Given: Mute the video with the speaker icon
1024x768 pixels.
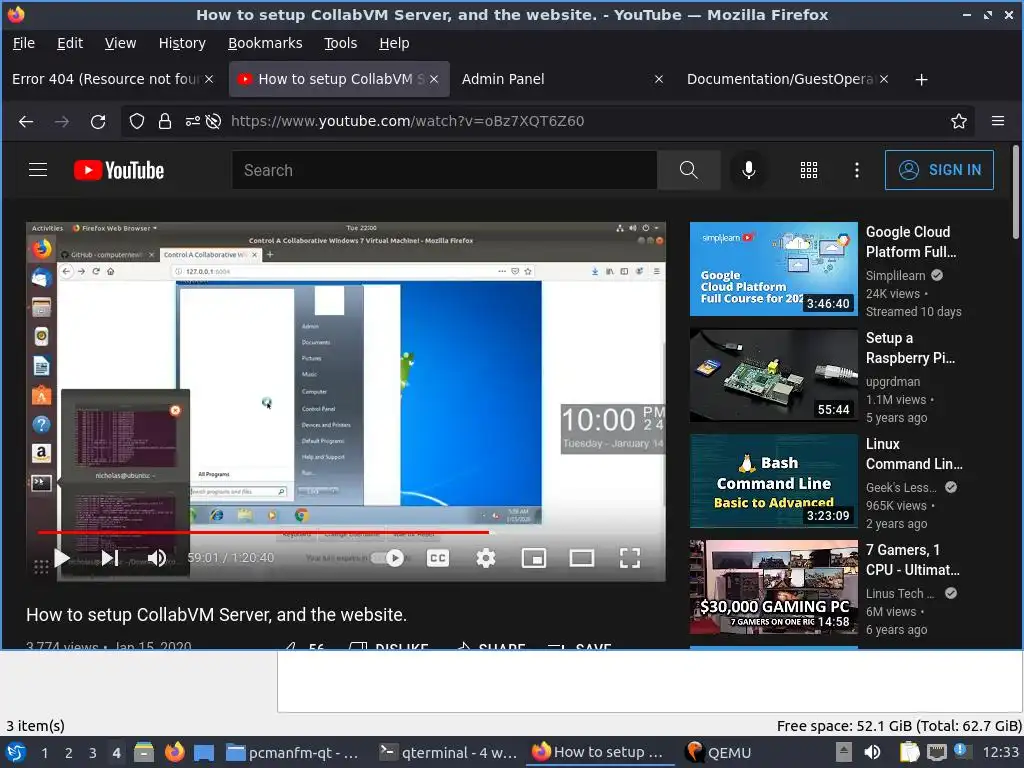Looking at the screenshot, I should tap(157, 558).
